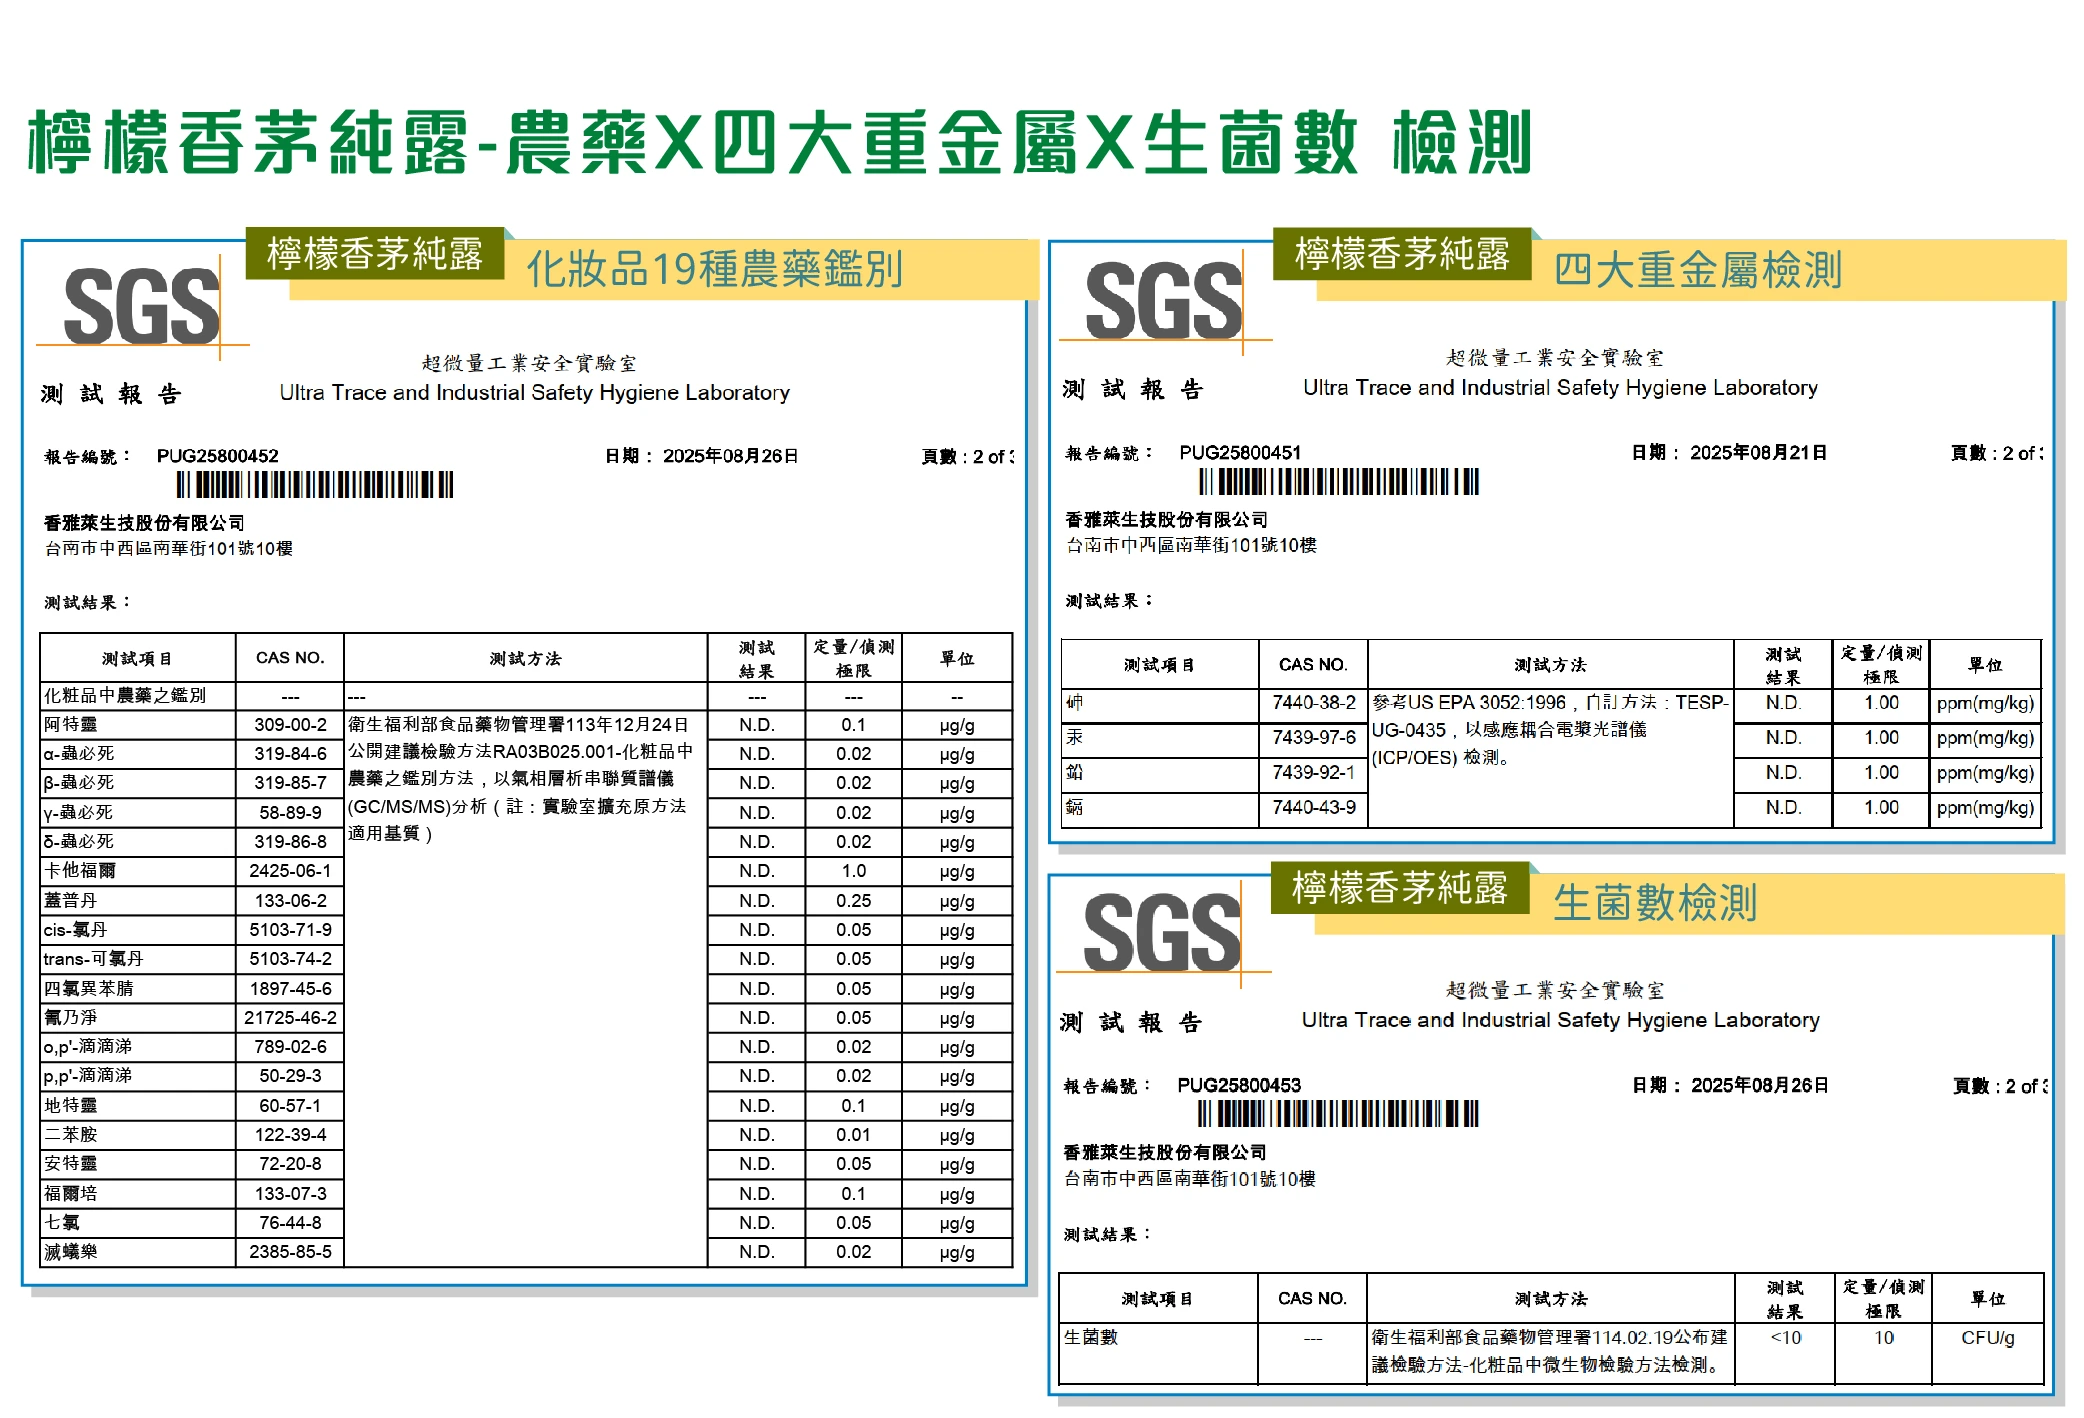Click report number PUG25800453 text
The width and height of the screenshot is (2084, 1418).
click(x=1239, y=1086)
